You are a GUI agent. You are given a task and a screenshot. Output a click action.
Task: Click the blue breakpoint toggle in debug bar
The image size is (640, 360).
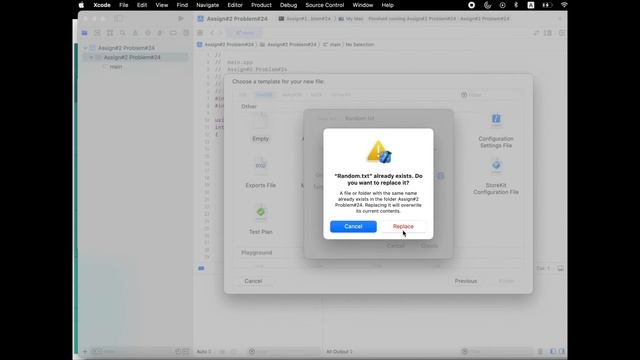point(201,268)
